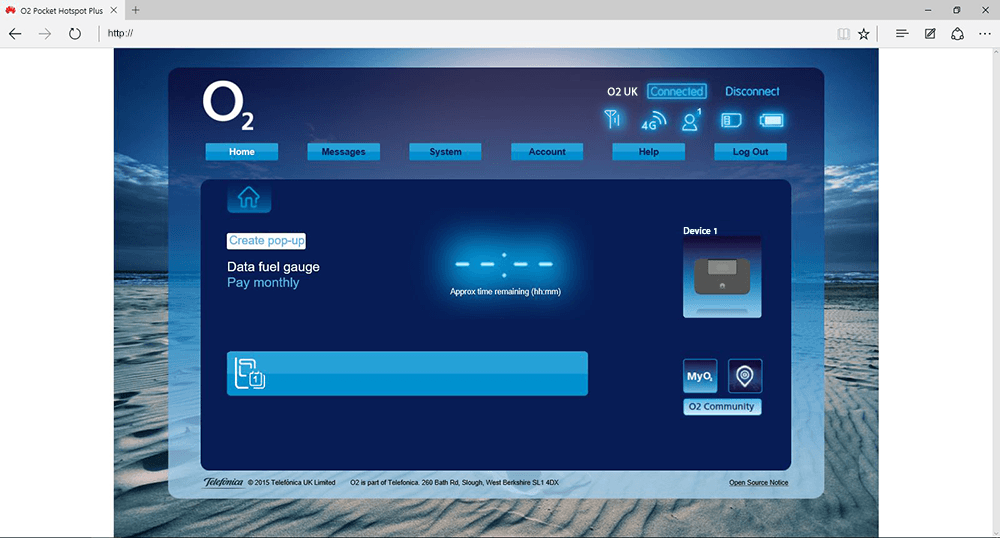Open the Help menu
The image size is (1000, 538).
(x=649, y=152)
